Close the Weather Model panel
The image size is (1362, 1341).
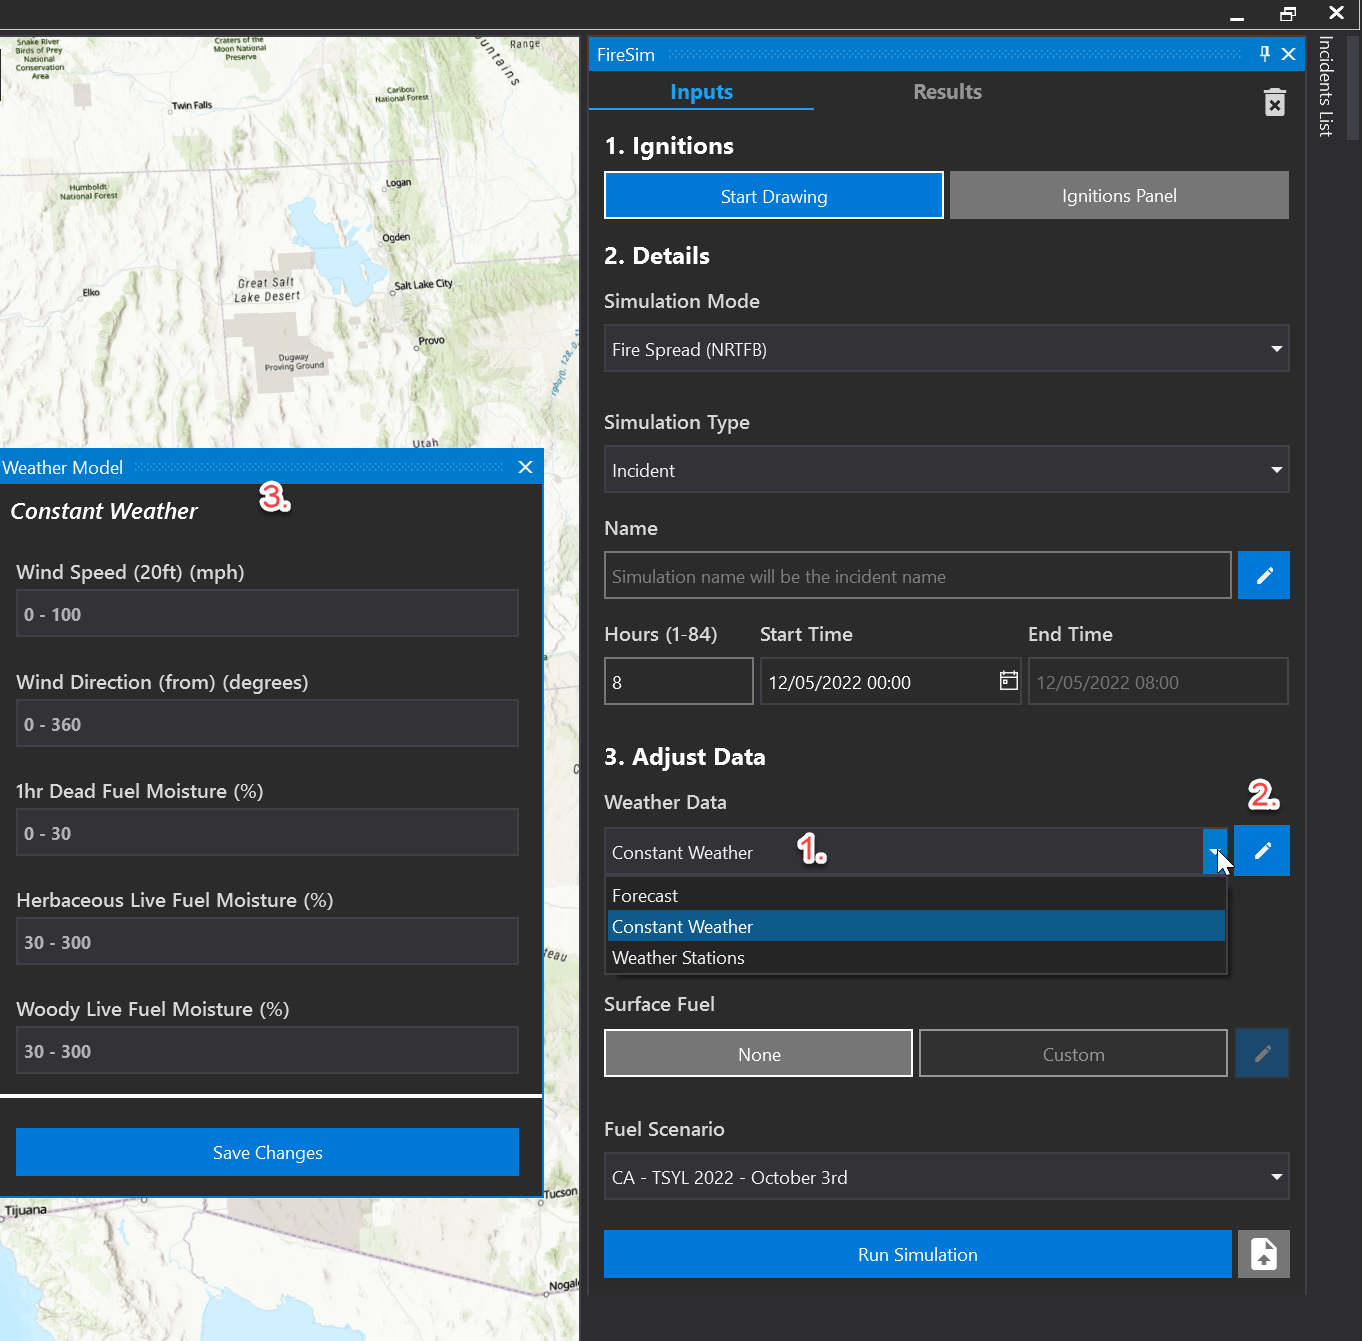[525, 467]
